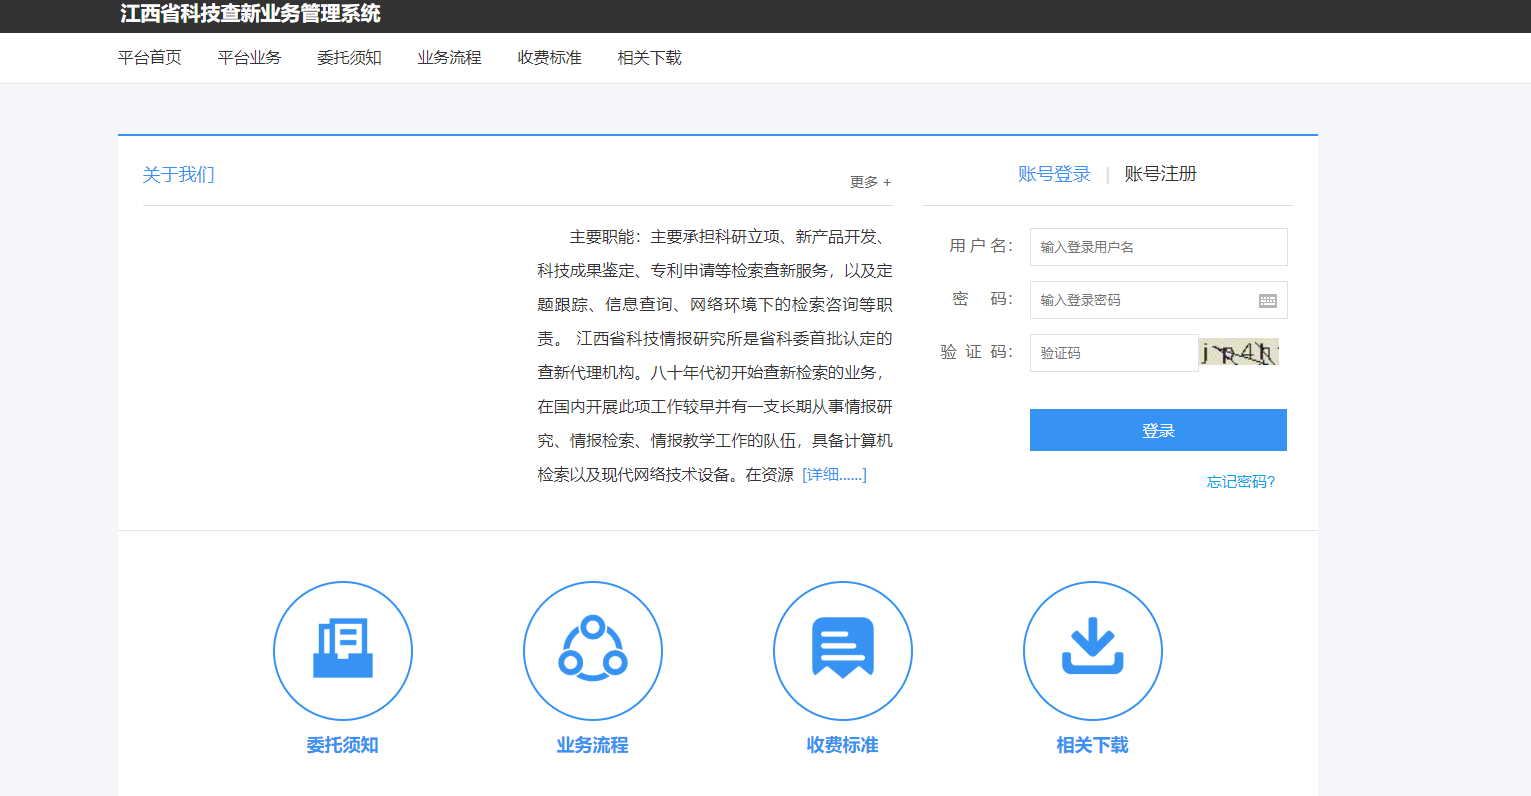1531x796 pixels.
Task: Click the 业务流程 label under the icon
Action: 593,745
